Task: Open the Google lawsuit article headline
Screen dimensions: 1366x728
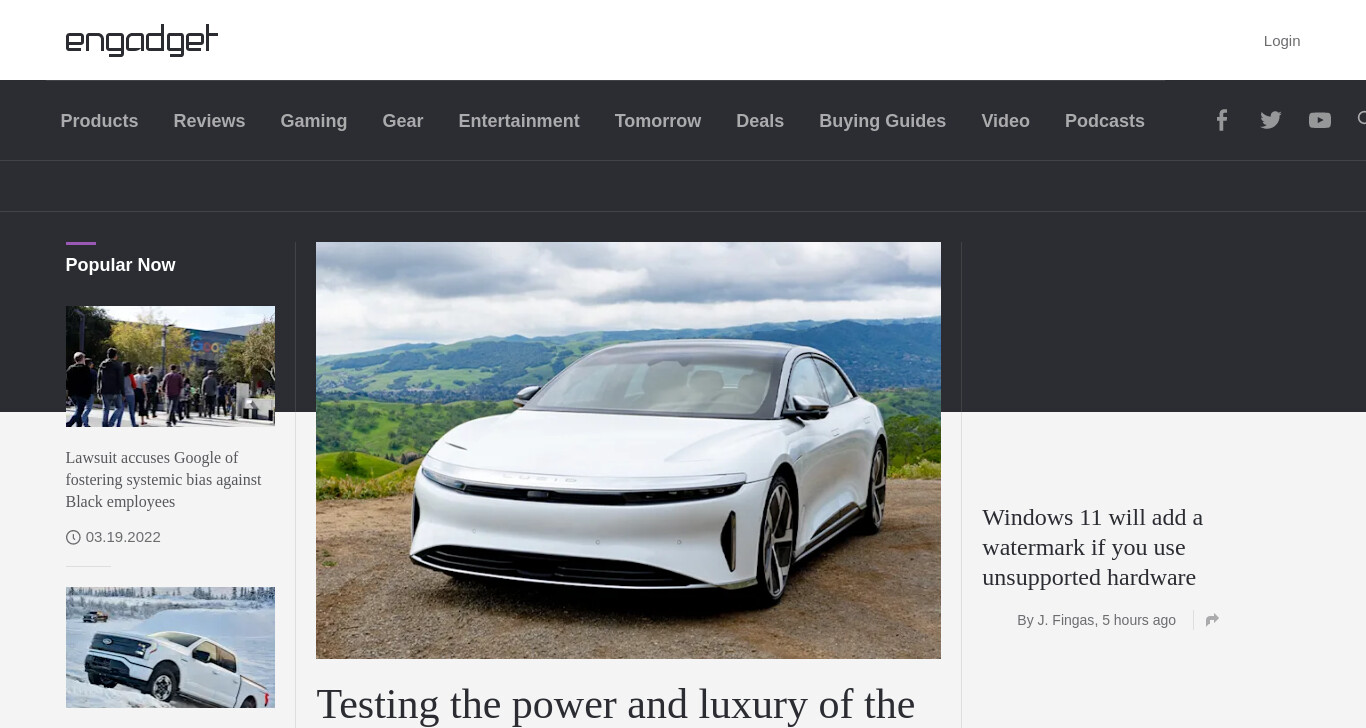Action: (163, 480)
